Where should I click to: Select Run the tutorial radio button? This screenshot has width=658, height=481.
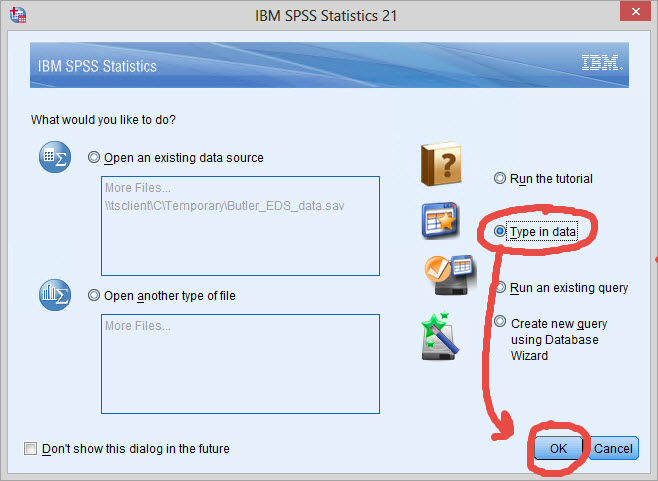click(499, 178)
